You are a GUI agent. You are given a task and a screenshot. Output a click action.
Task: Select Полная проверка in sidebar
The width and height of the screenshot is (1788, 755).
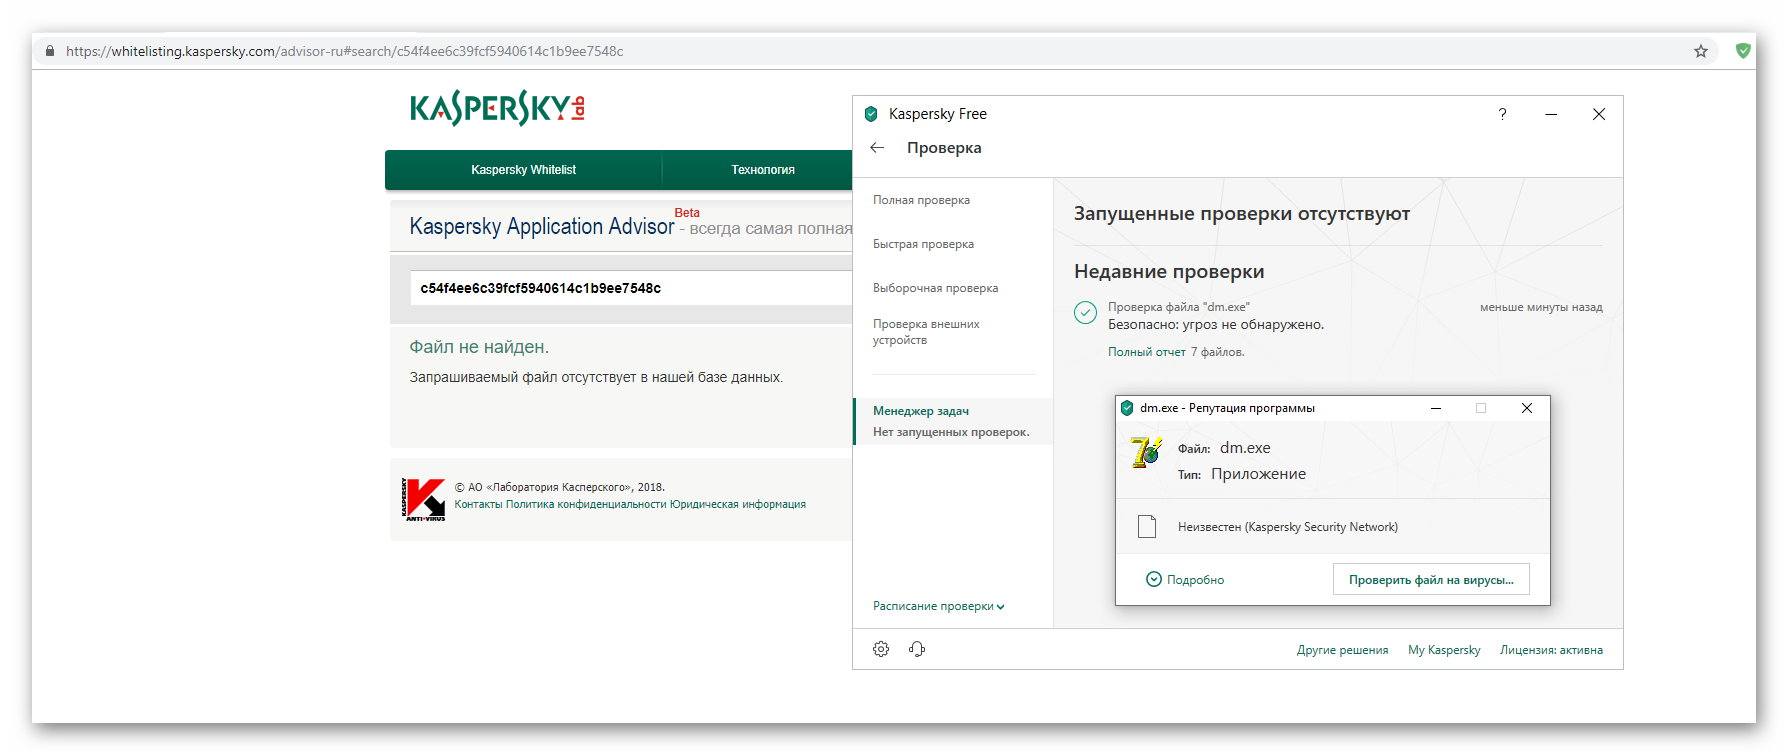921,200
